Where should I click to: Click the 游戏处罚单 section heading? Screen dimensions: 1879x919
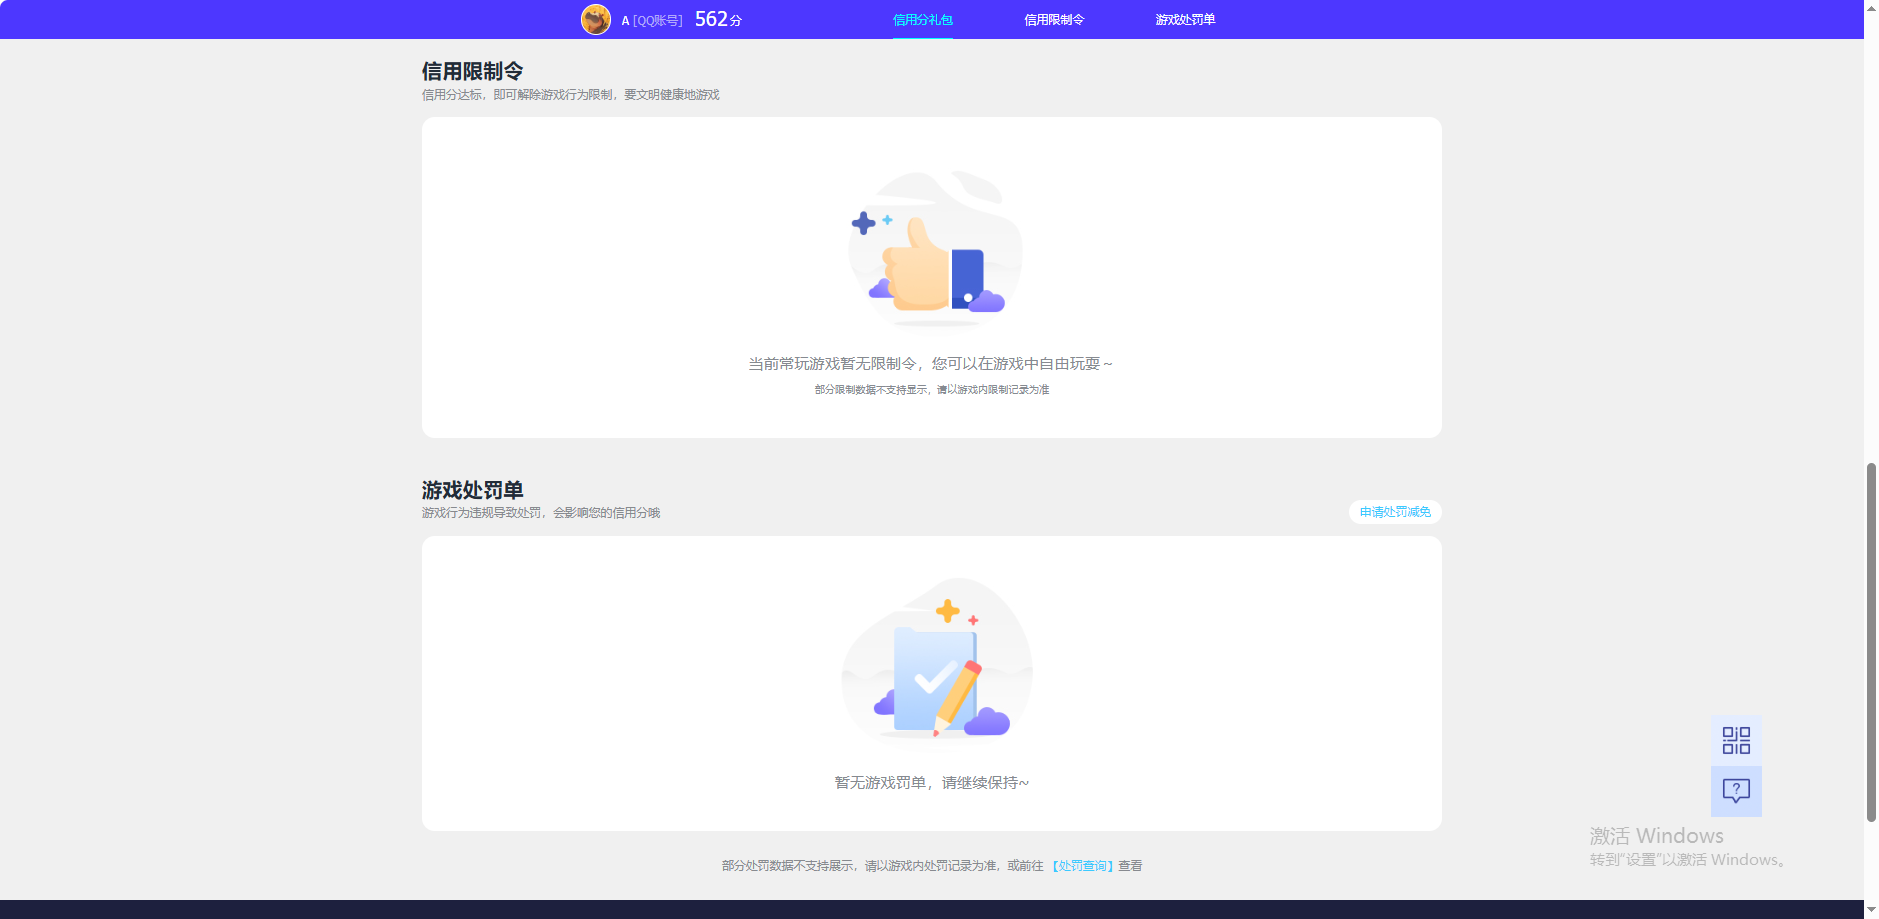coord(472,490)
